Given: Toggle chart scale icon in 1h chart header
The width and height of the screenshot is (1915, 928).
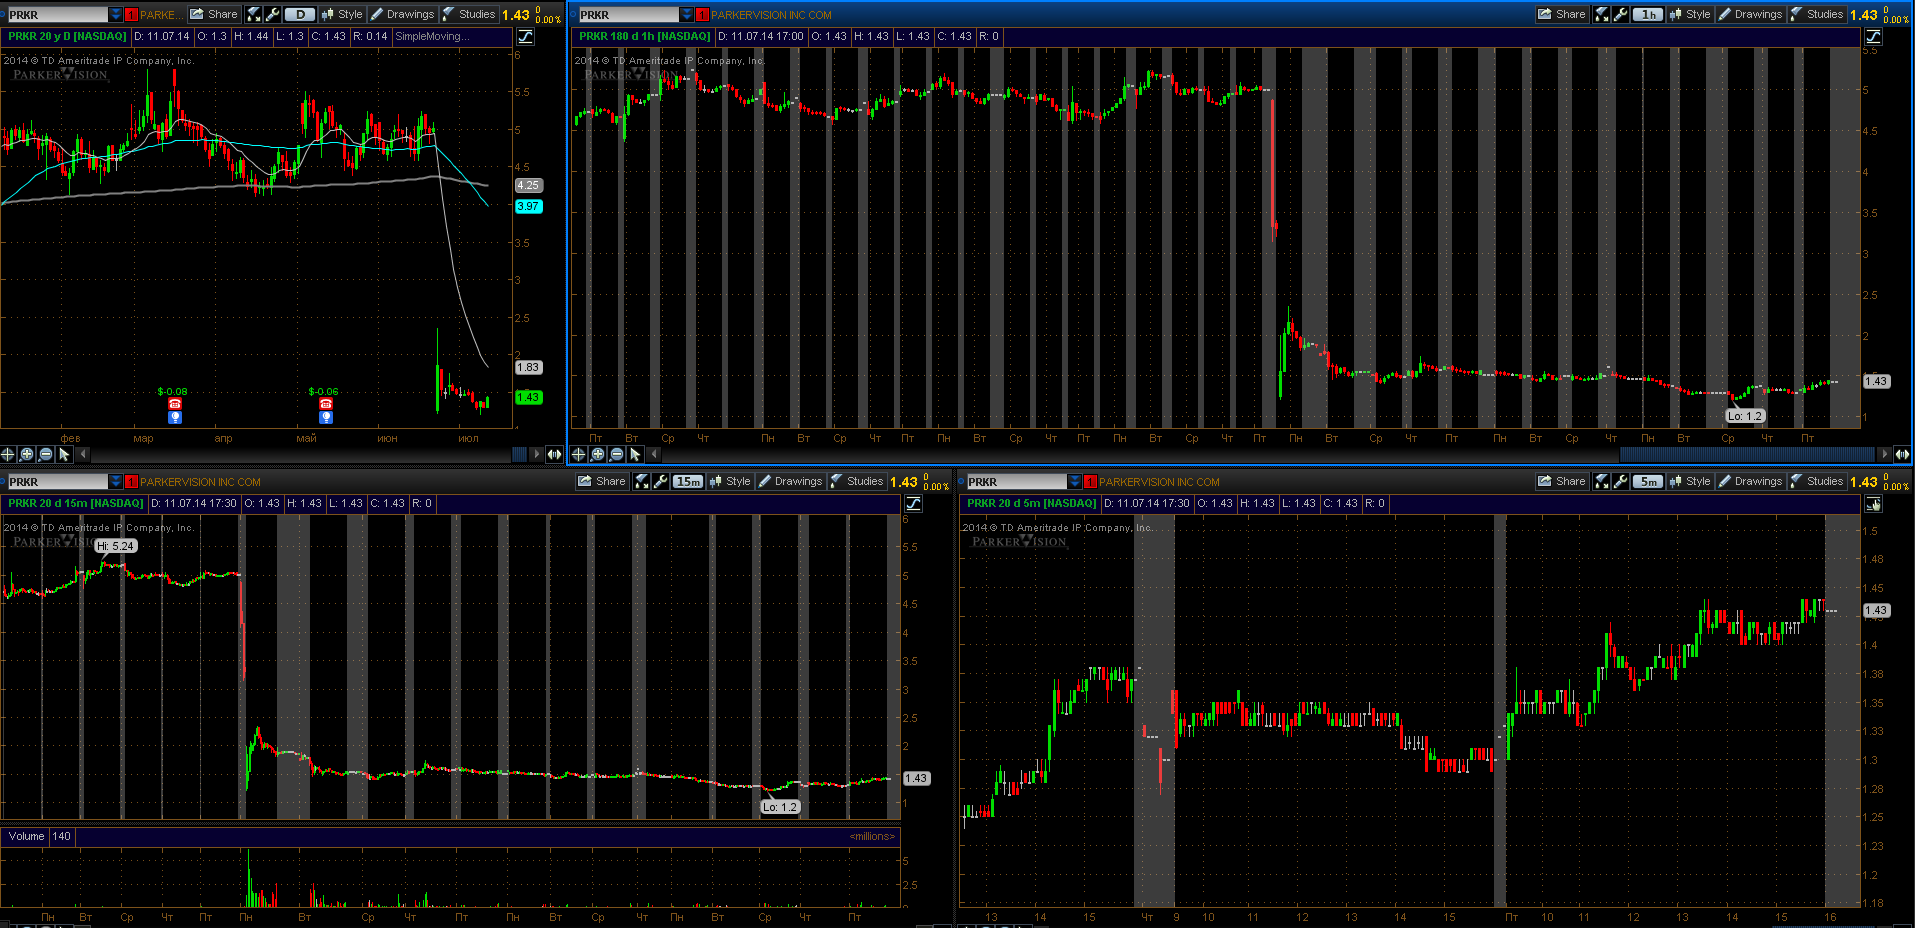Looking at the screenshot, I should (x=1874, y=37).
